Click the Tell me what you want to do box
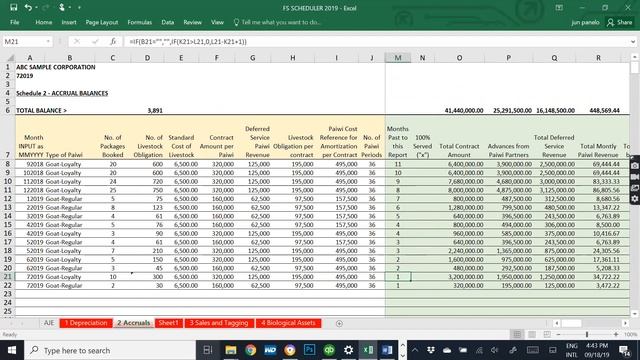Image resolution: width=640 pixels, height=360 pixels. [278, 22]
